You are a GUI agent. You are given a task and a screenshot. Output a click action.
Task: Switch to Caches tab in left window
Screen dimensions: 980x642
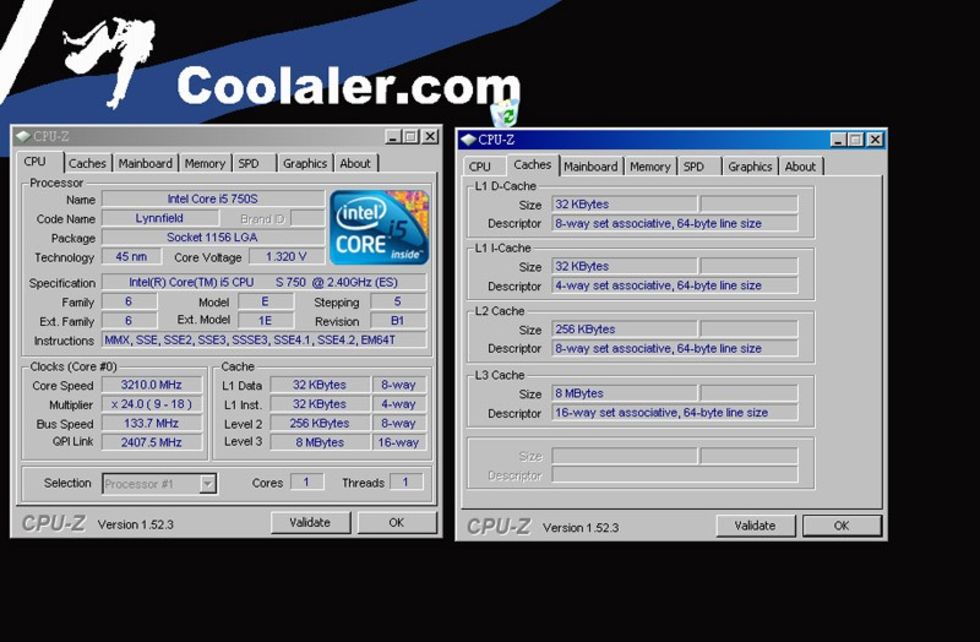(x=87, y=163)
